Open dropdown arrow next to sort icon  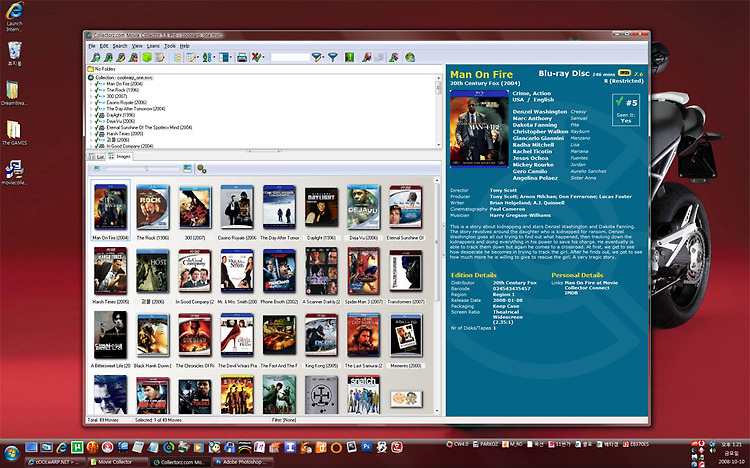click(212, 57)
